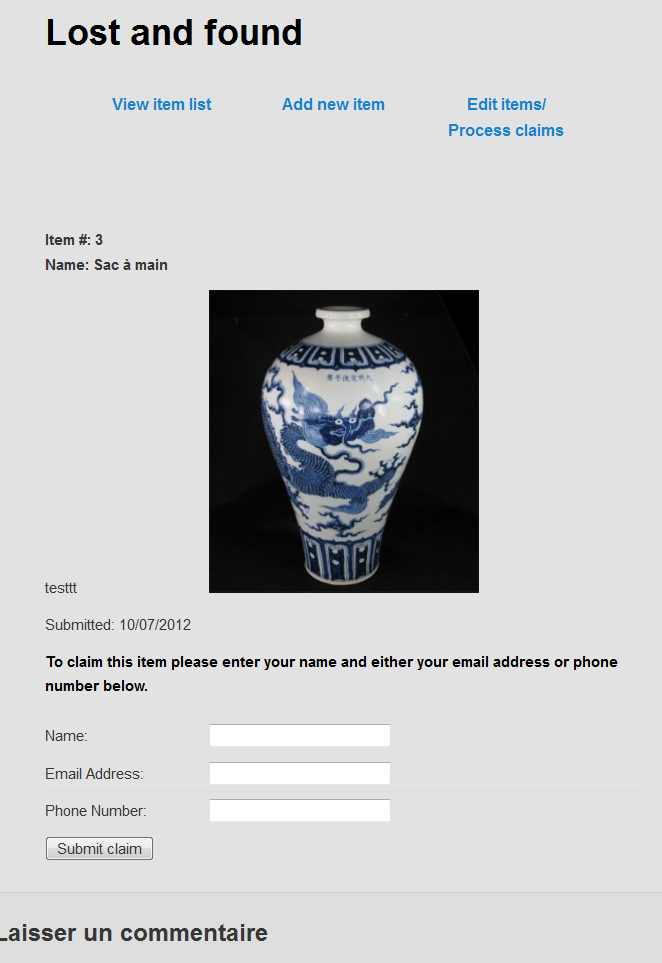This screenshot has height=963, width=662.
Task: Click the Name: Sac à main text
Action: 106,265
